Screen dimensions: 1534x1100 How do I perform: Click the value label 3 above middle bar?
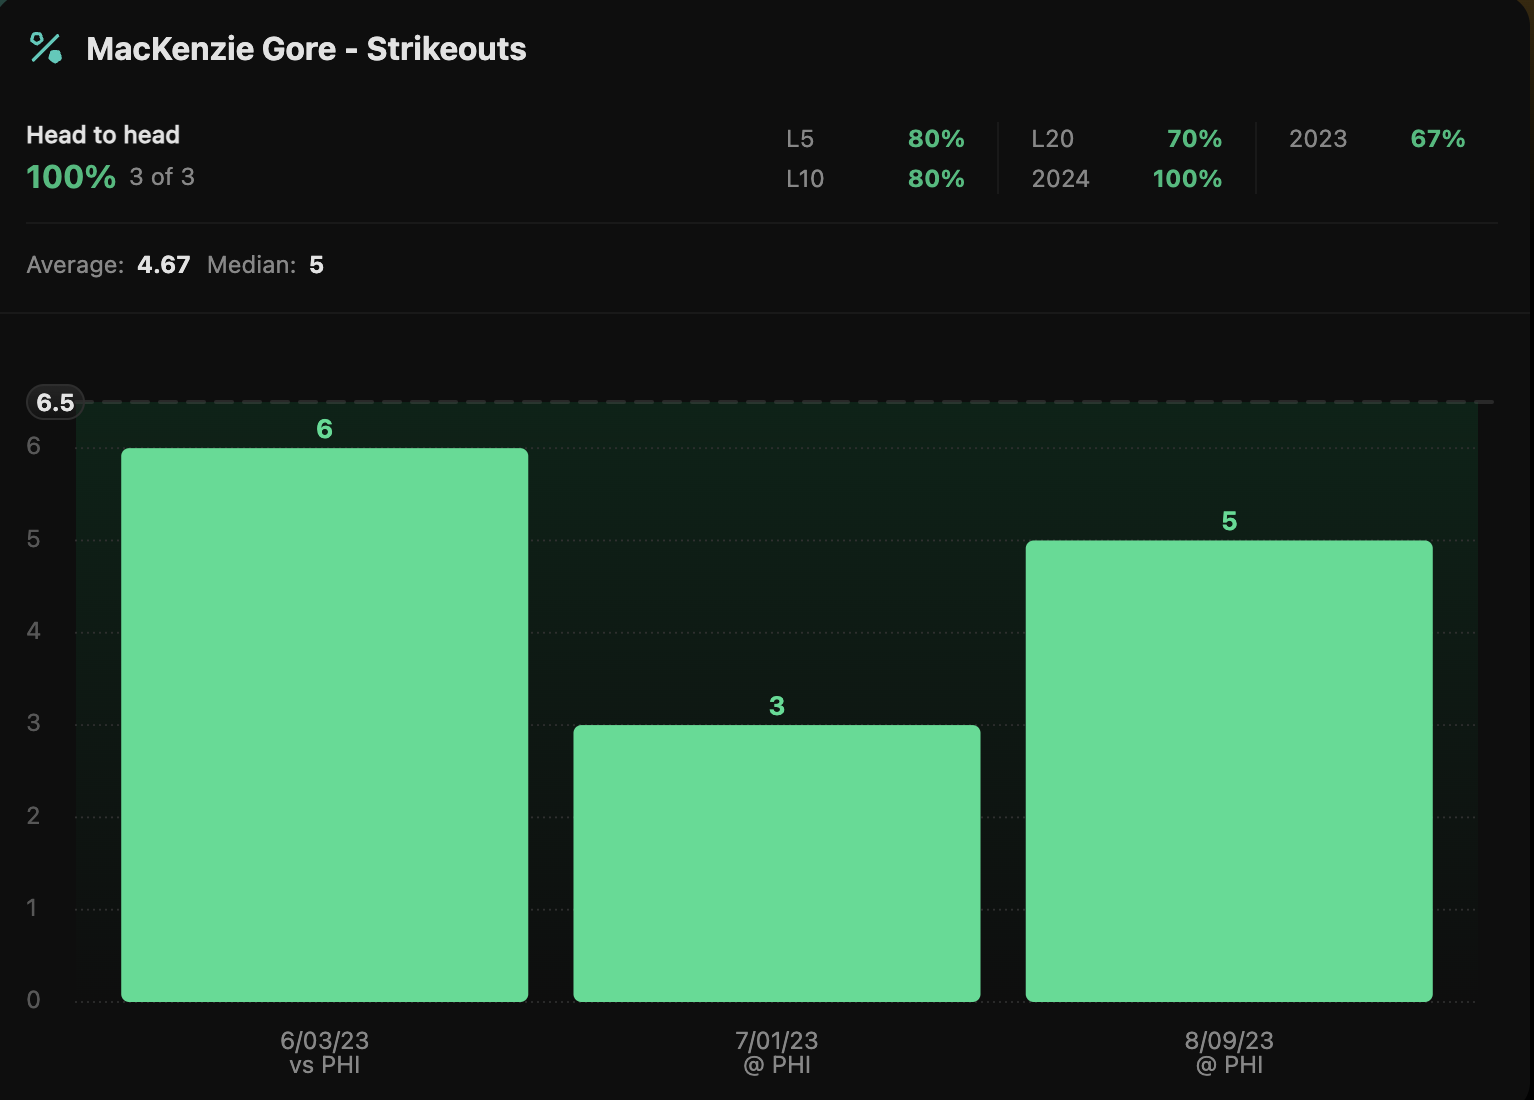click(x=776, y=706)
